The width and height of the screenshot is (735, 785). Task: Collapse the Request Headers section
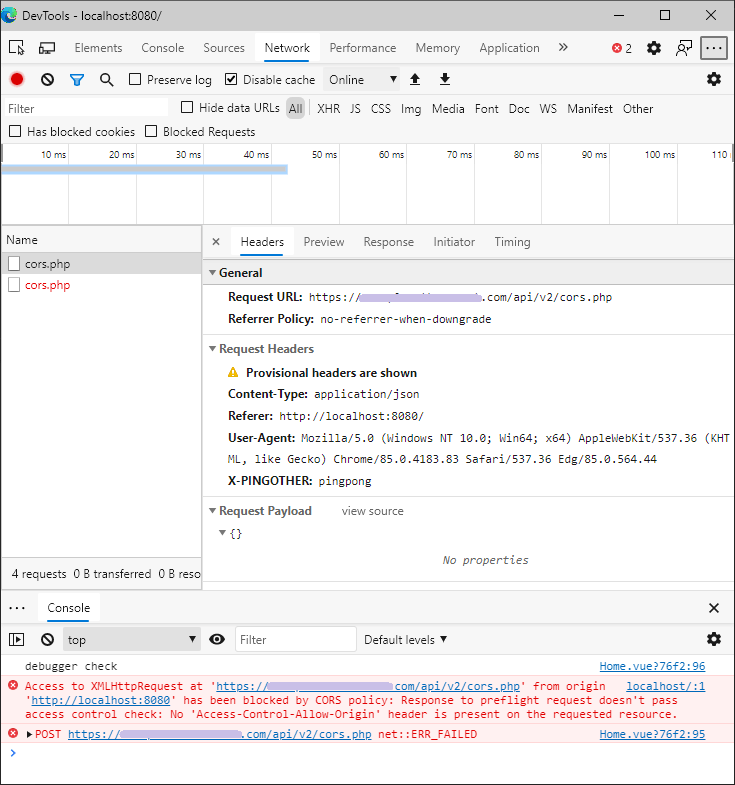tap(212, 348)
